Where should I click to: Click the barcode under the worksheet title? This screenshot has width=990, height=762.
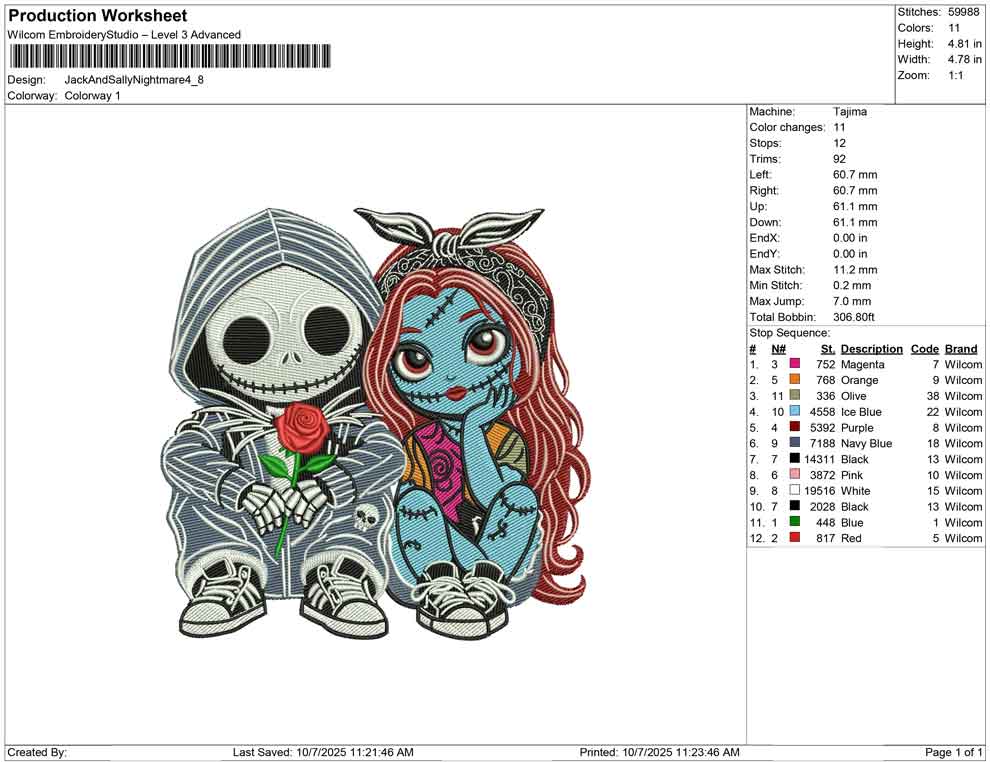tap(169, 57)
